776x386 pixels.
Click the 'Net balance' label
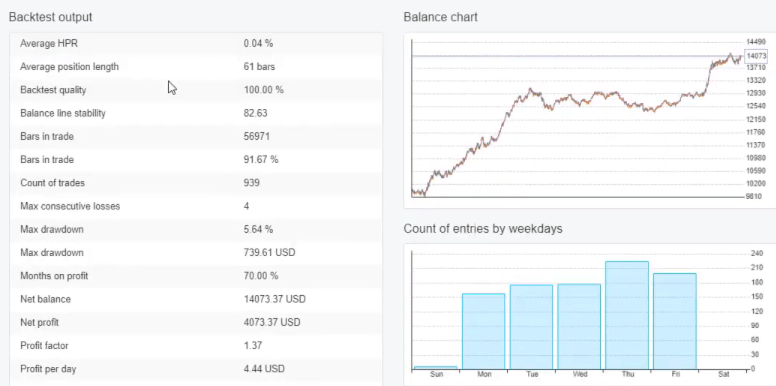pos(46,299)
